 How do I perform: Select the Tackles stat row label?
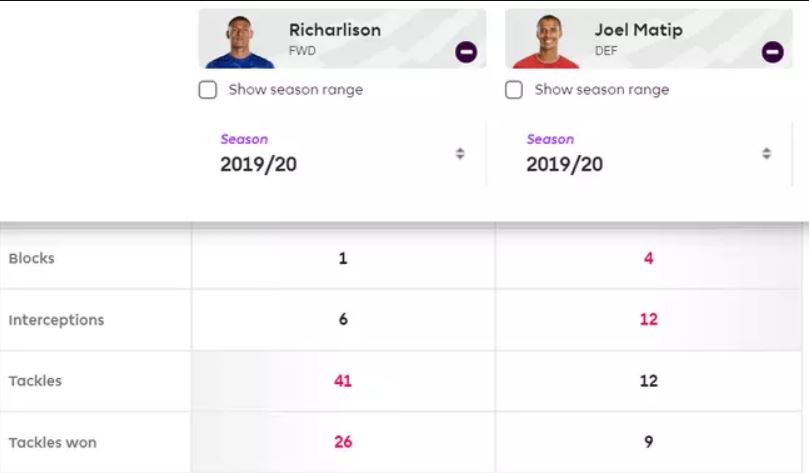[x=35, y=381]
